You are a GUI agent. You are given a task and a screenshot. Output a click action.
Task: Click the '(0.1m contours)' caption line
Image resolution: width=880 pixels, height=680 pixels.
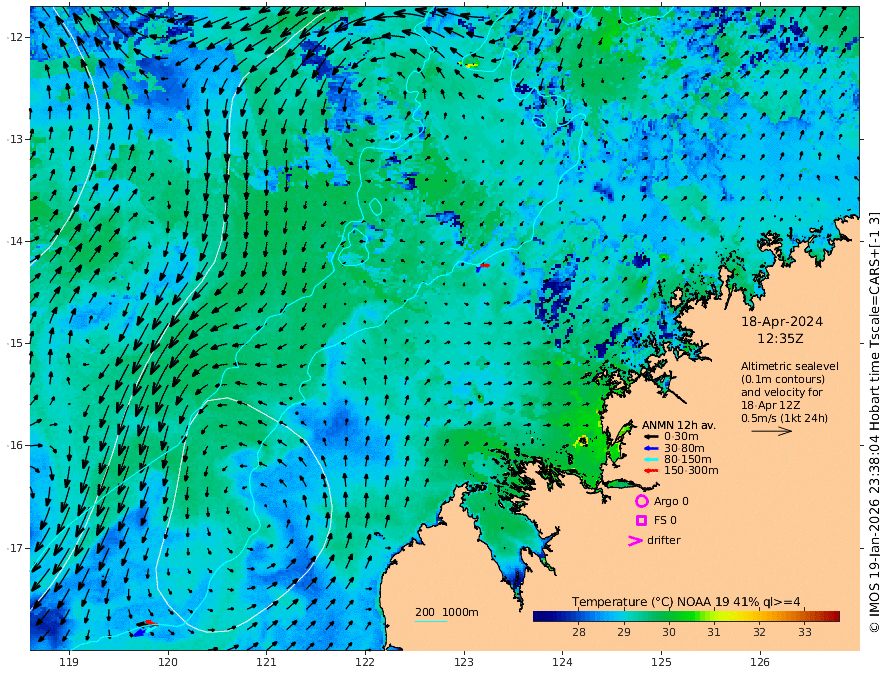pyautogui.click(x=783, y=379)
